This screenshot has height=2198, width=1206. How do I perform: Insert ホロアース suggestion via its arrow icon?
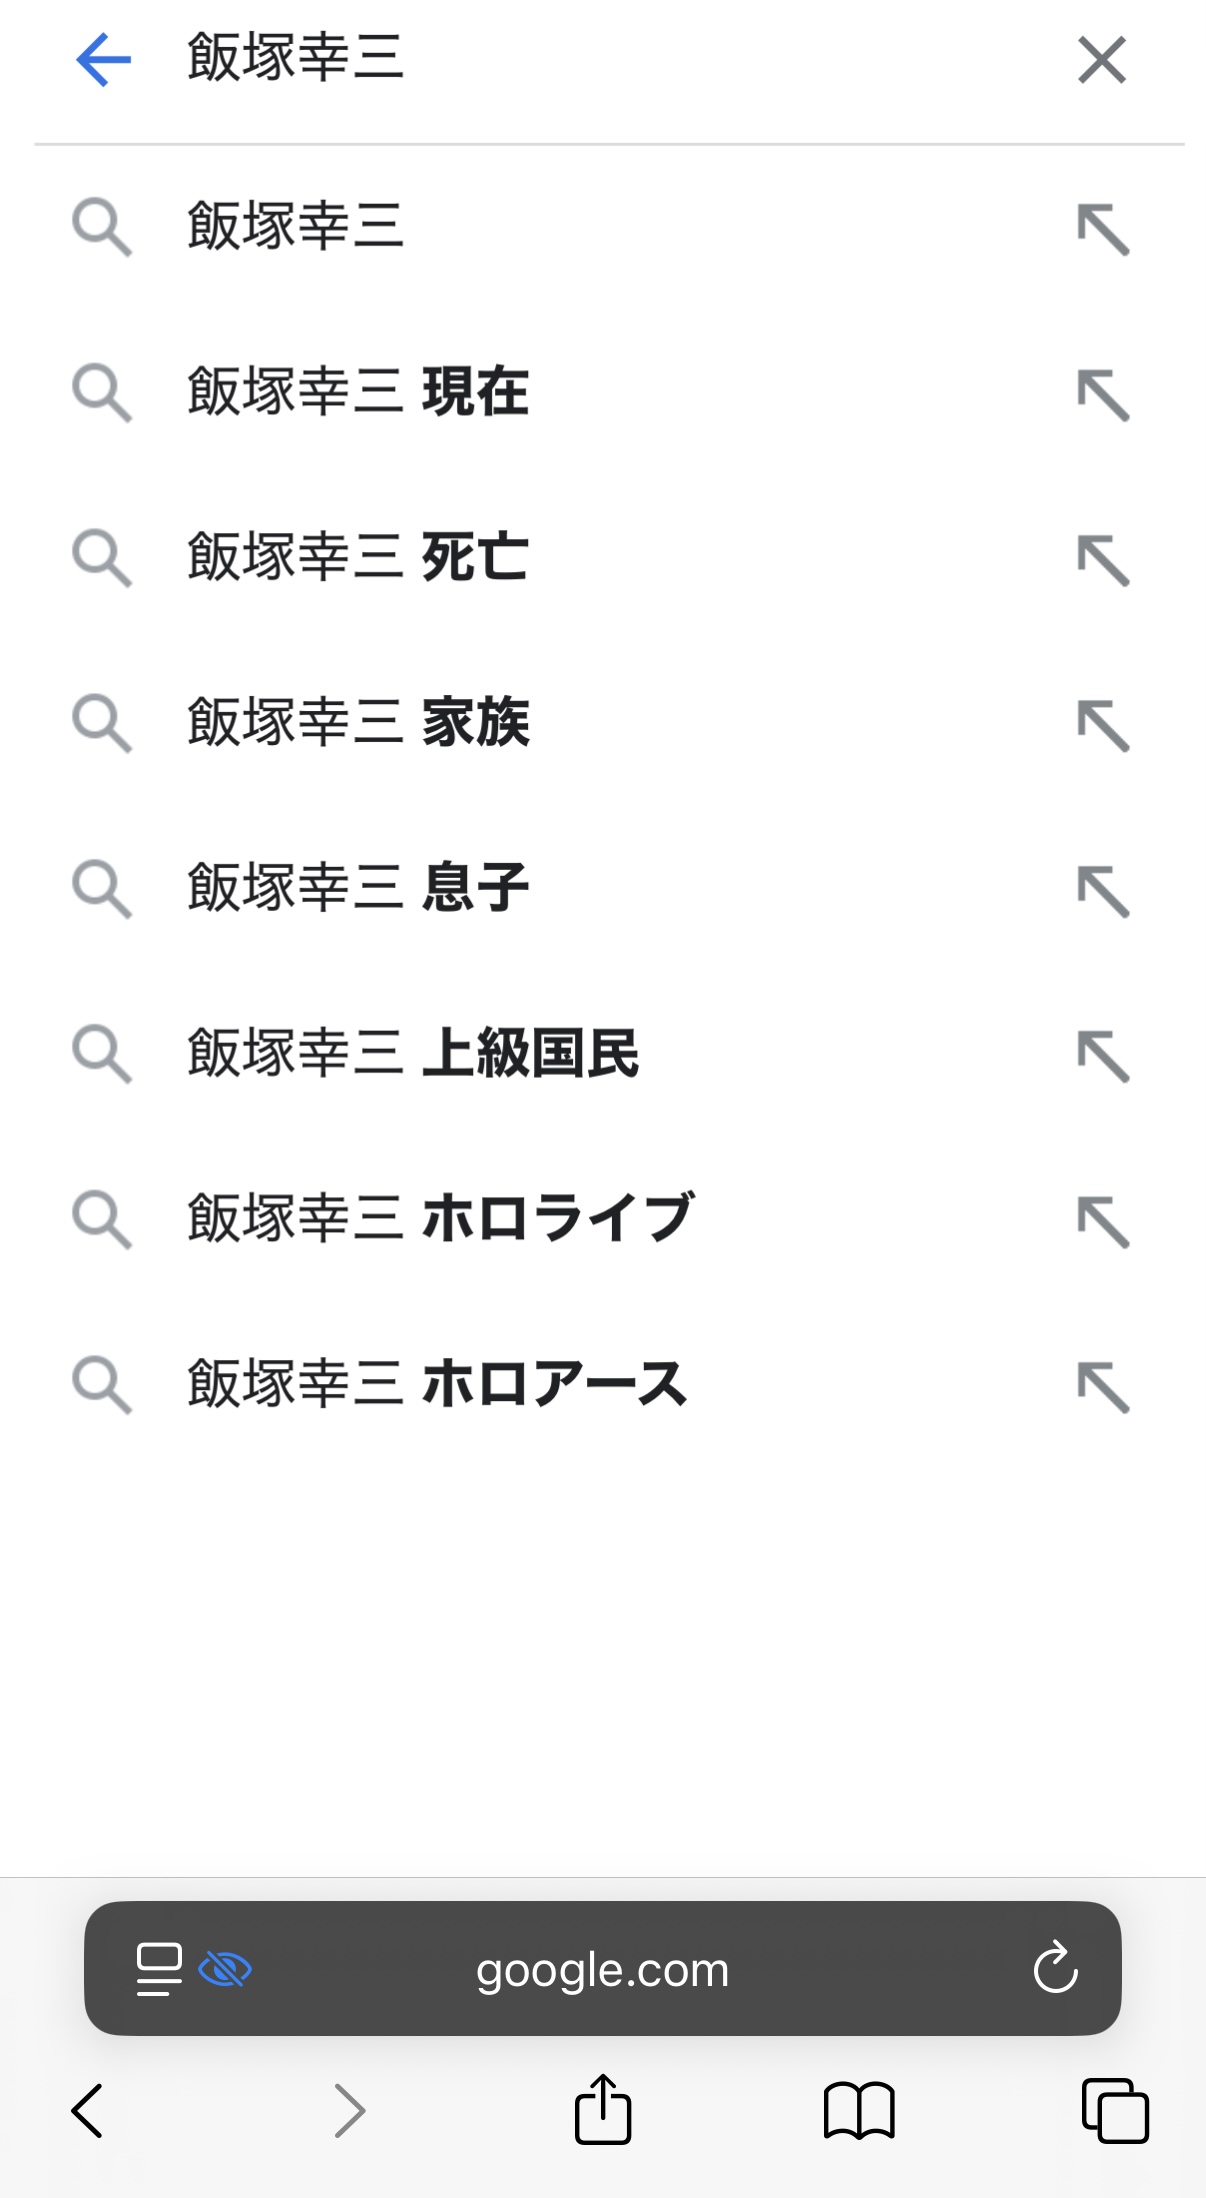pyautogui.click(x=1103, y=1387)
